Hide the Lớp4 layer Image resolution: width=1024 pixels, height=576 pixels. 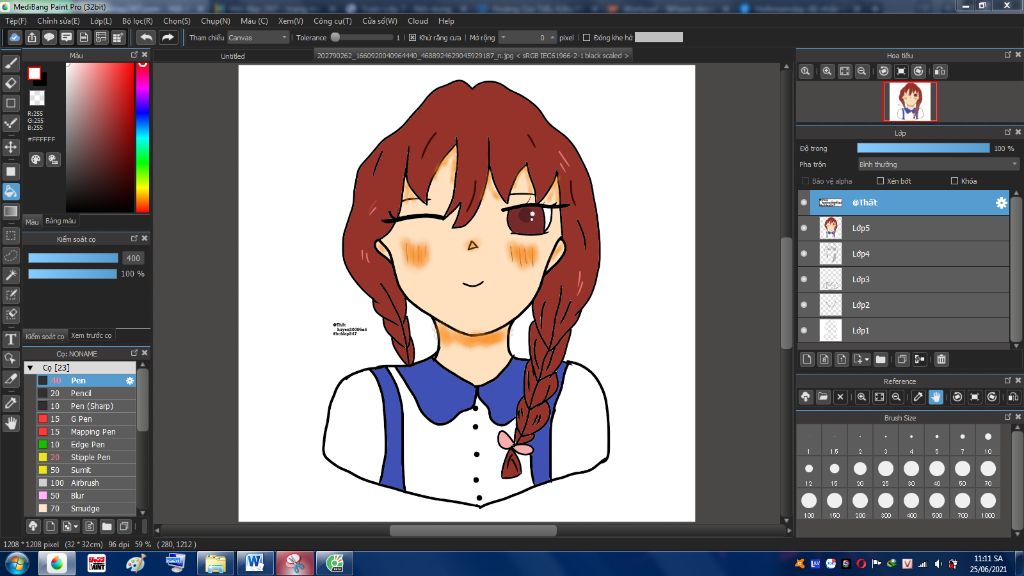[x=804, y=253]
